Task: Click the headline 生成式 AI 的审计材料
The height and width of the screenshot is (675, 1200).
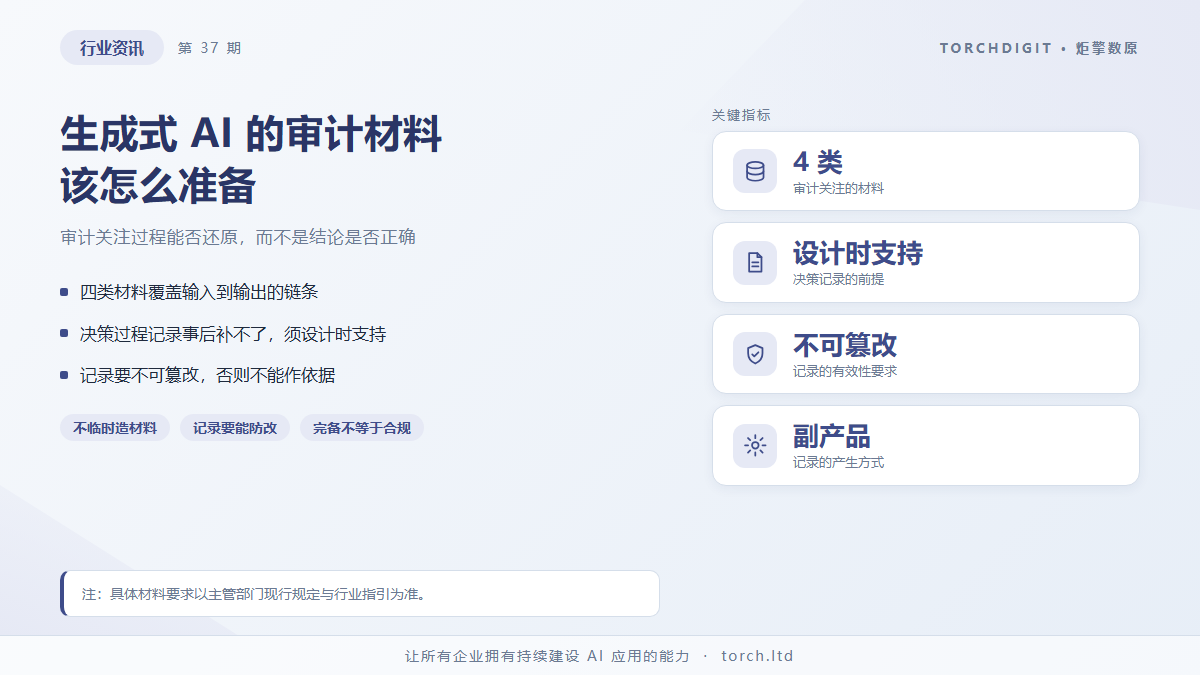Action: 251,134
